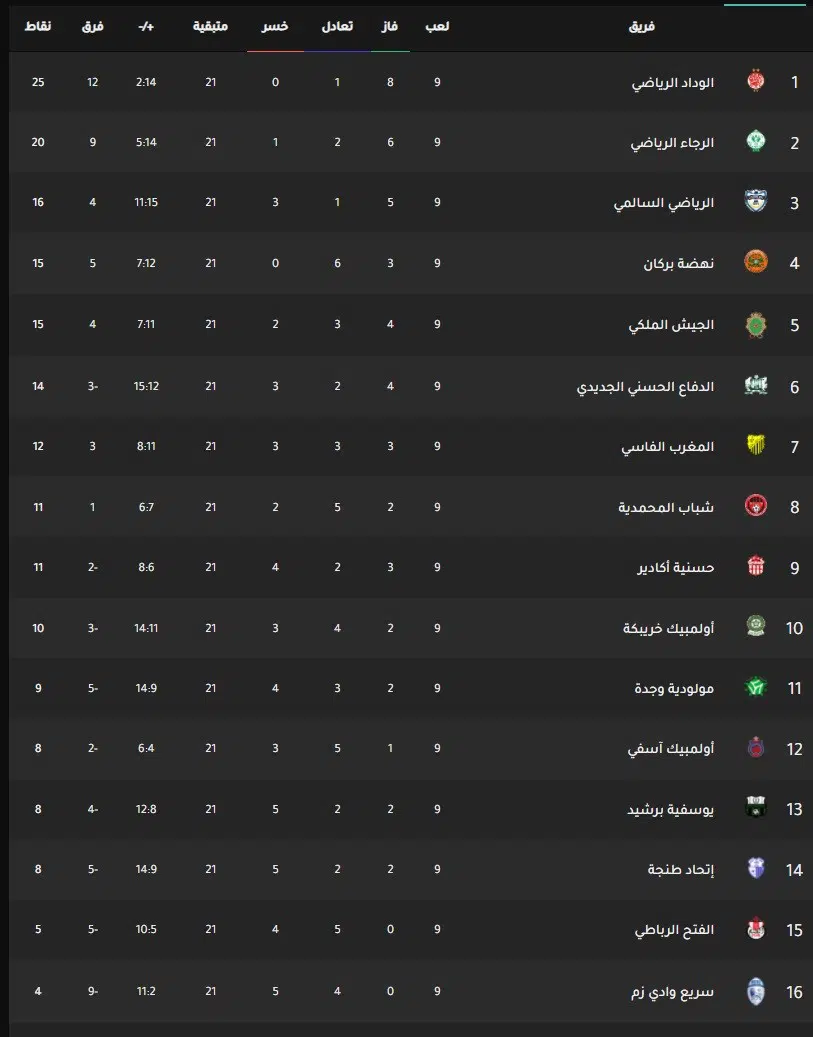Screen dimensions: 813x1037
Task: Open the إتحاد طنجة team name link
Action: pos(681,869)
